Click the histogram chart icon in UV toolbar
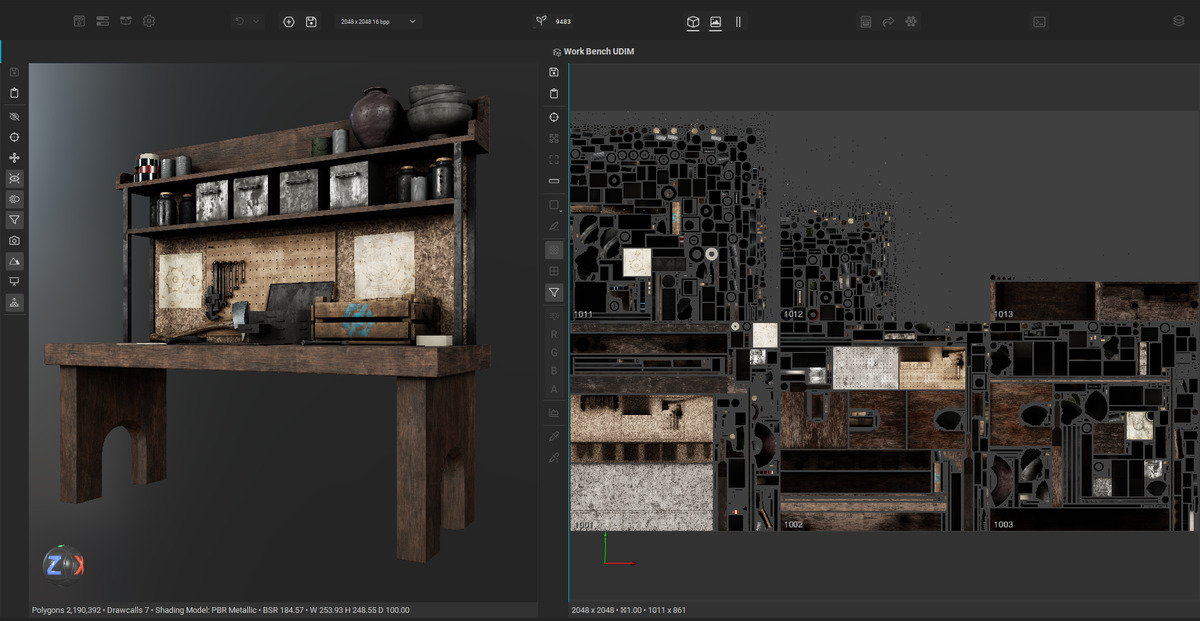Screen dimensions: 1200x621 [x=554, y=413]
